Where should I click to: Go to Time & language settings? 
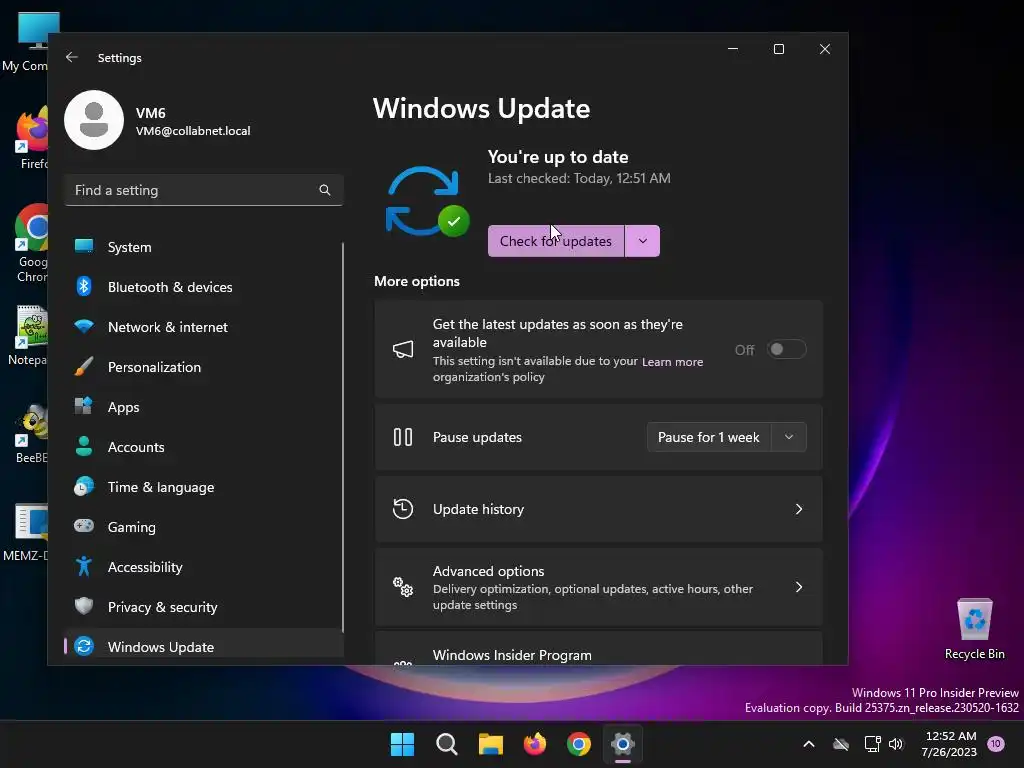204,487
